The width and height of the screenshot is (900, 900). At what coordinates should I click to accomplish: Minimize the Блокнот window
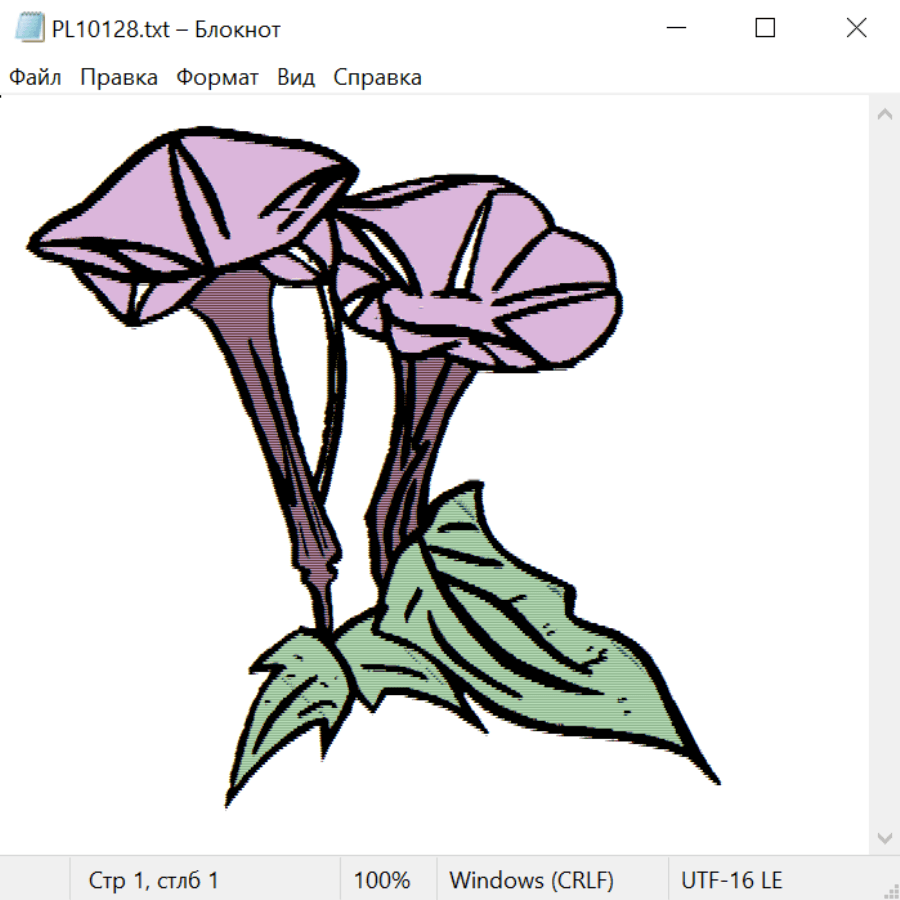pos(674,29)
